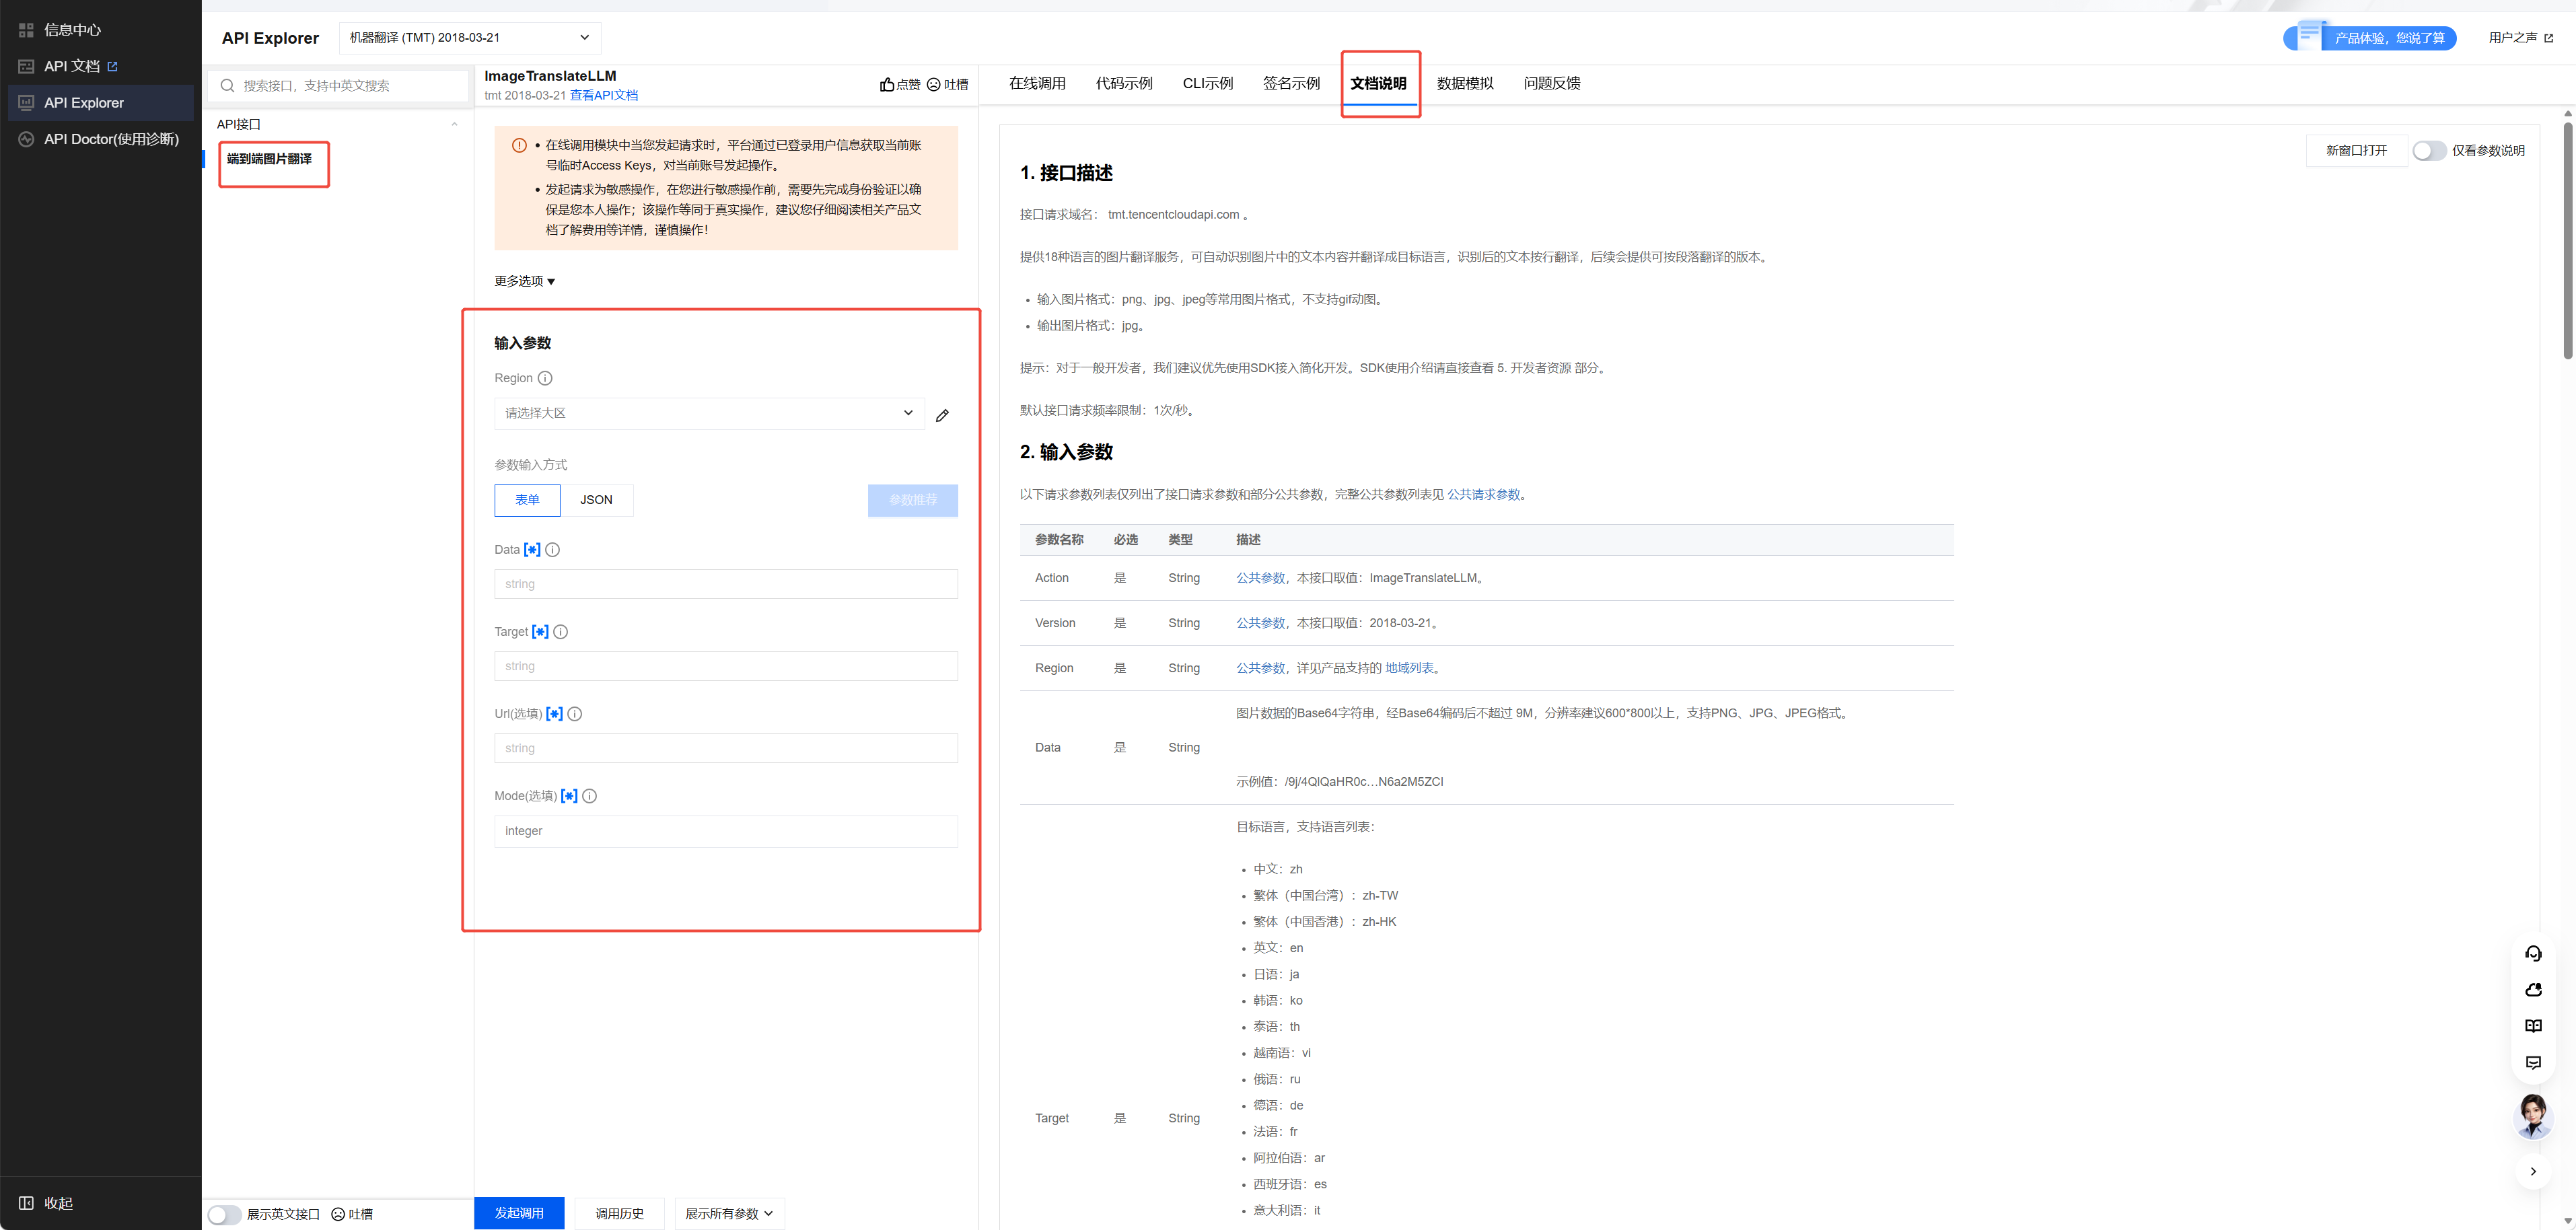Switch to the 代码示例 tab
This screenshot has width=2576, height=1230.
tap(1124, 83)
